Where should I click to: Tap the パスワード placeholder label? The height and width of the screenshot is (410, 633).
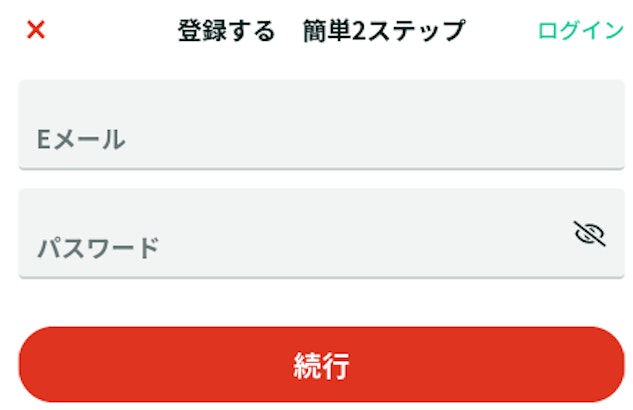(x=98, y=248)
